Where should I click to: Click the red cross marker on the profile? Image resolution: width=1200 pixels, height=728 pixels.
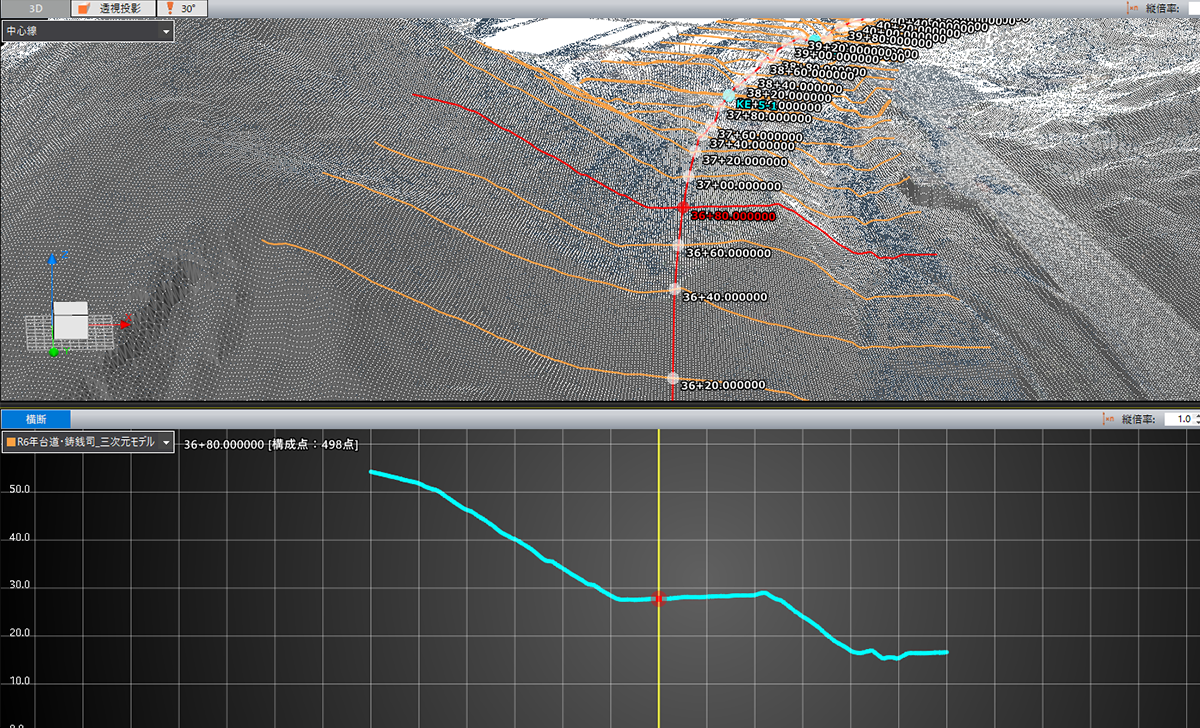(x=658, y=599)
